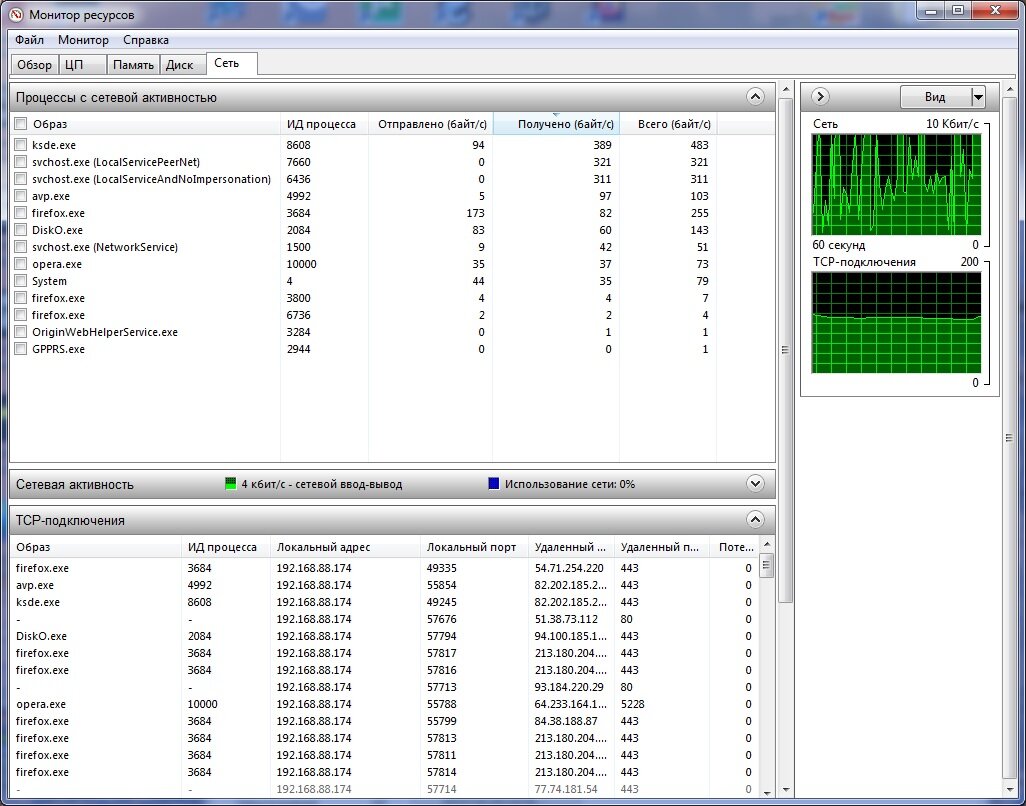Check the avp.exe process checkbox
The image size is (1026, 806).
tap(21, 196)
